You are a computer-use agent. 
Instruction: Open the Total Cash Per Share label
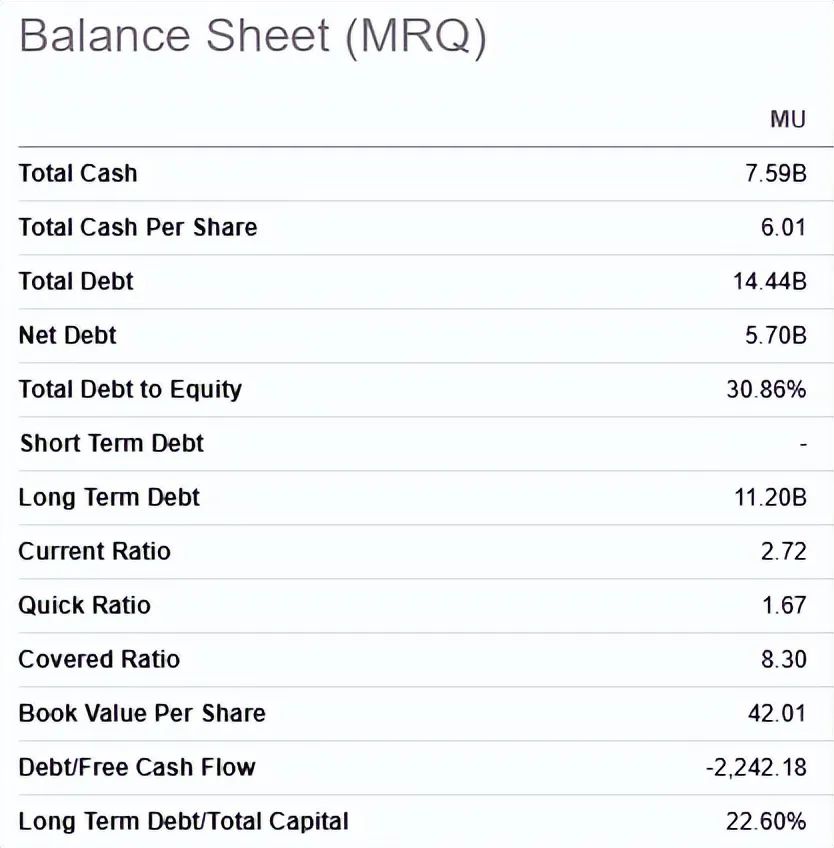pyautogui.click(x=138, y=227)
